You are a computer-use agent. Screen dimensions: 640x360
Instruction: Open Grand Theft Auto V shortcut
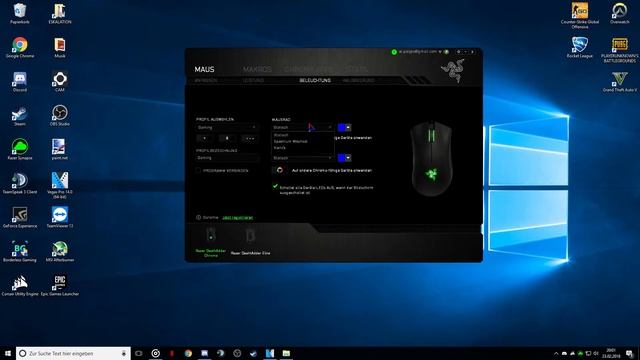click(620, 81)
